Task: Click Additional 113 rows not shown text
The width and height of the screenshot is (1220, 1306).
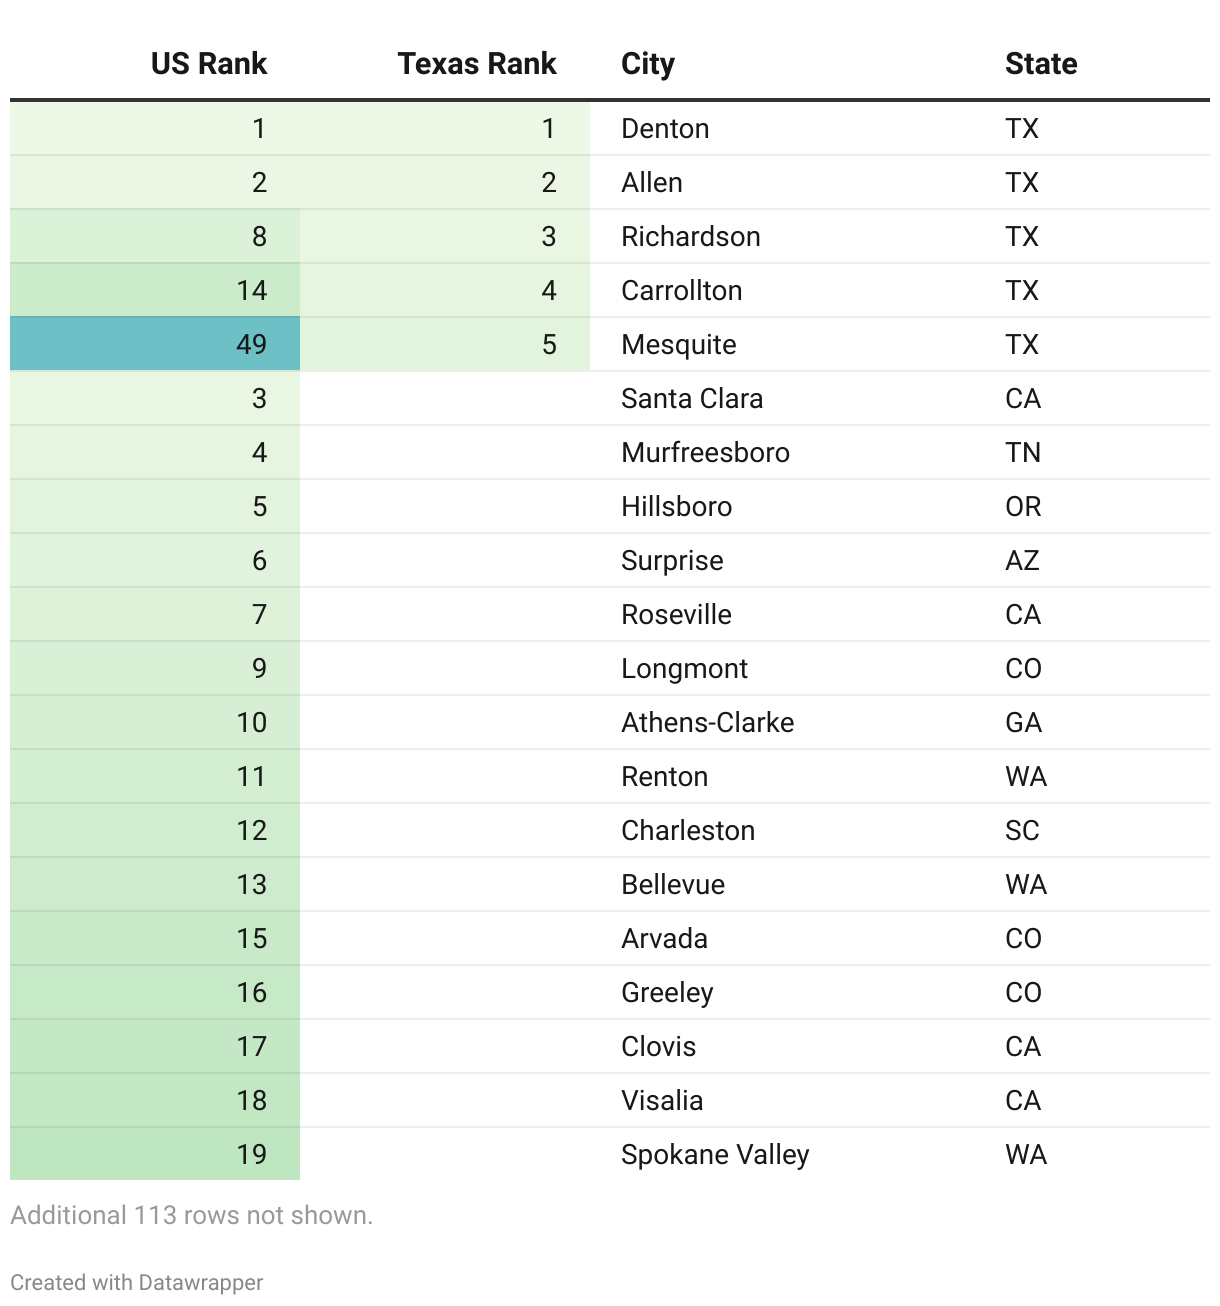Action: (x=191, y=1215)
